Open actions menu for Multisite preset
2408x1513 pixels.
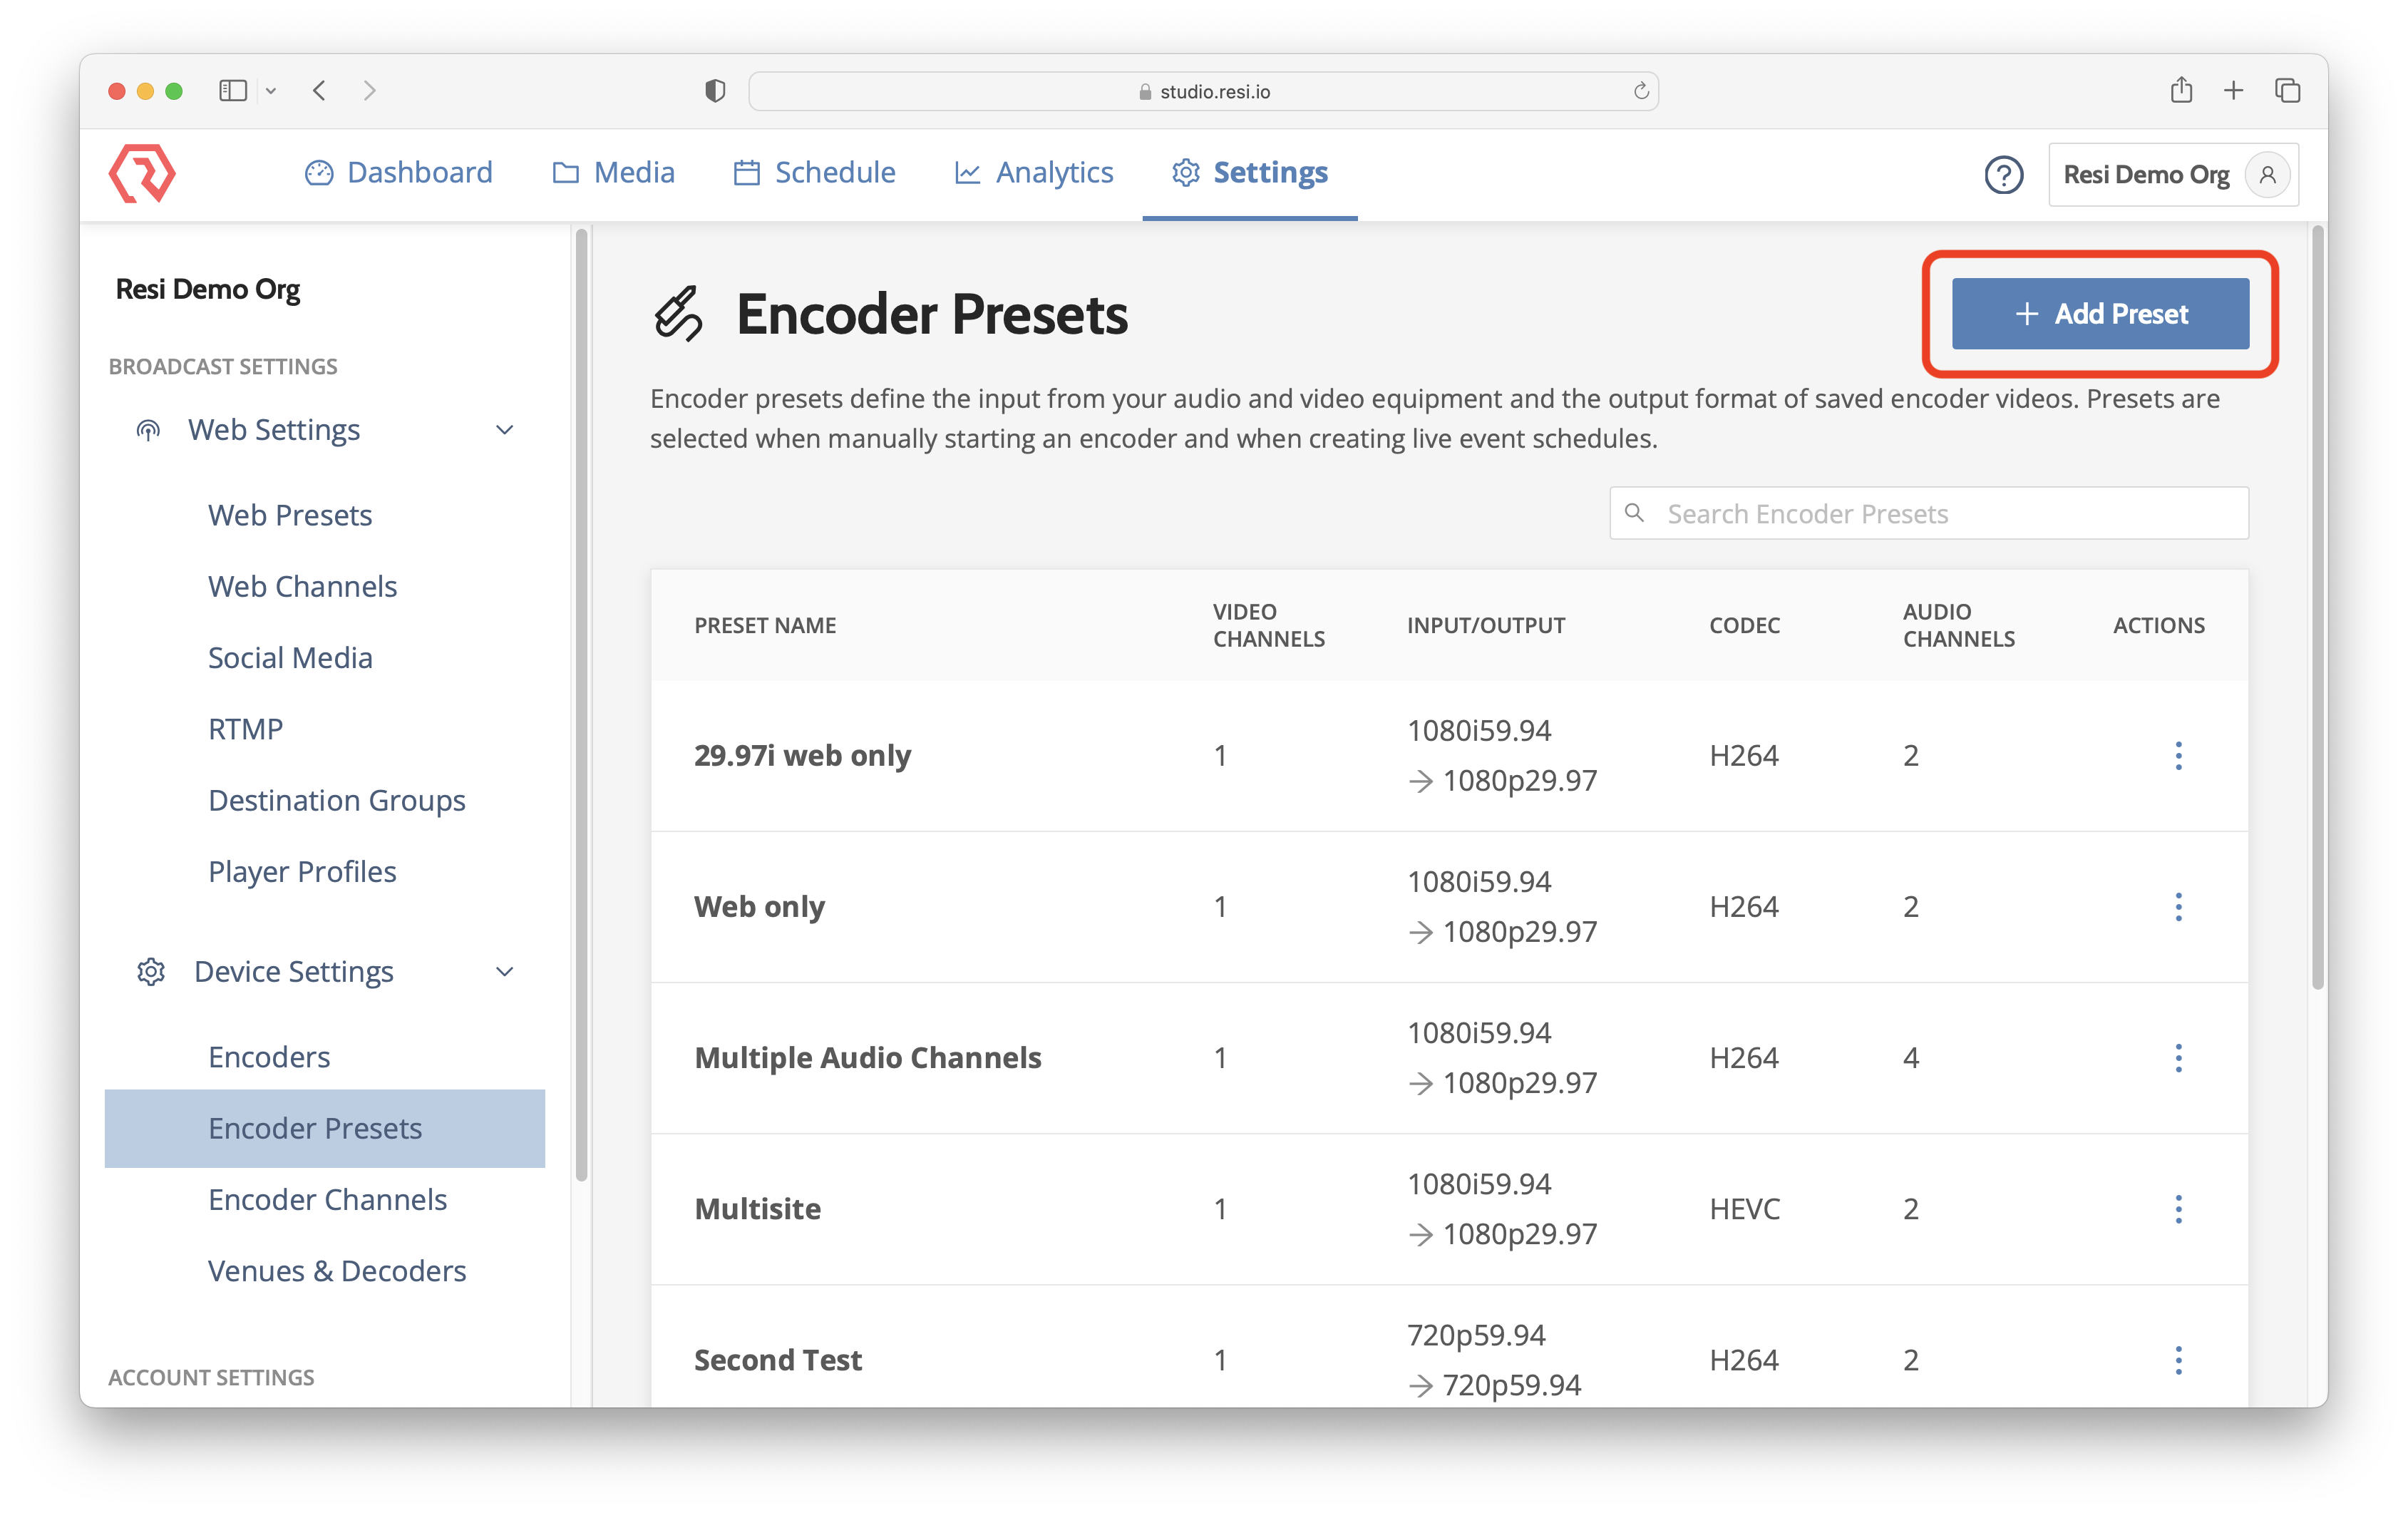click(x=2178, y=1209)
